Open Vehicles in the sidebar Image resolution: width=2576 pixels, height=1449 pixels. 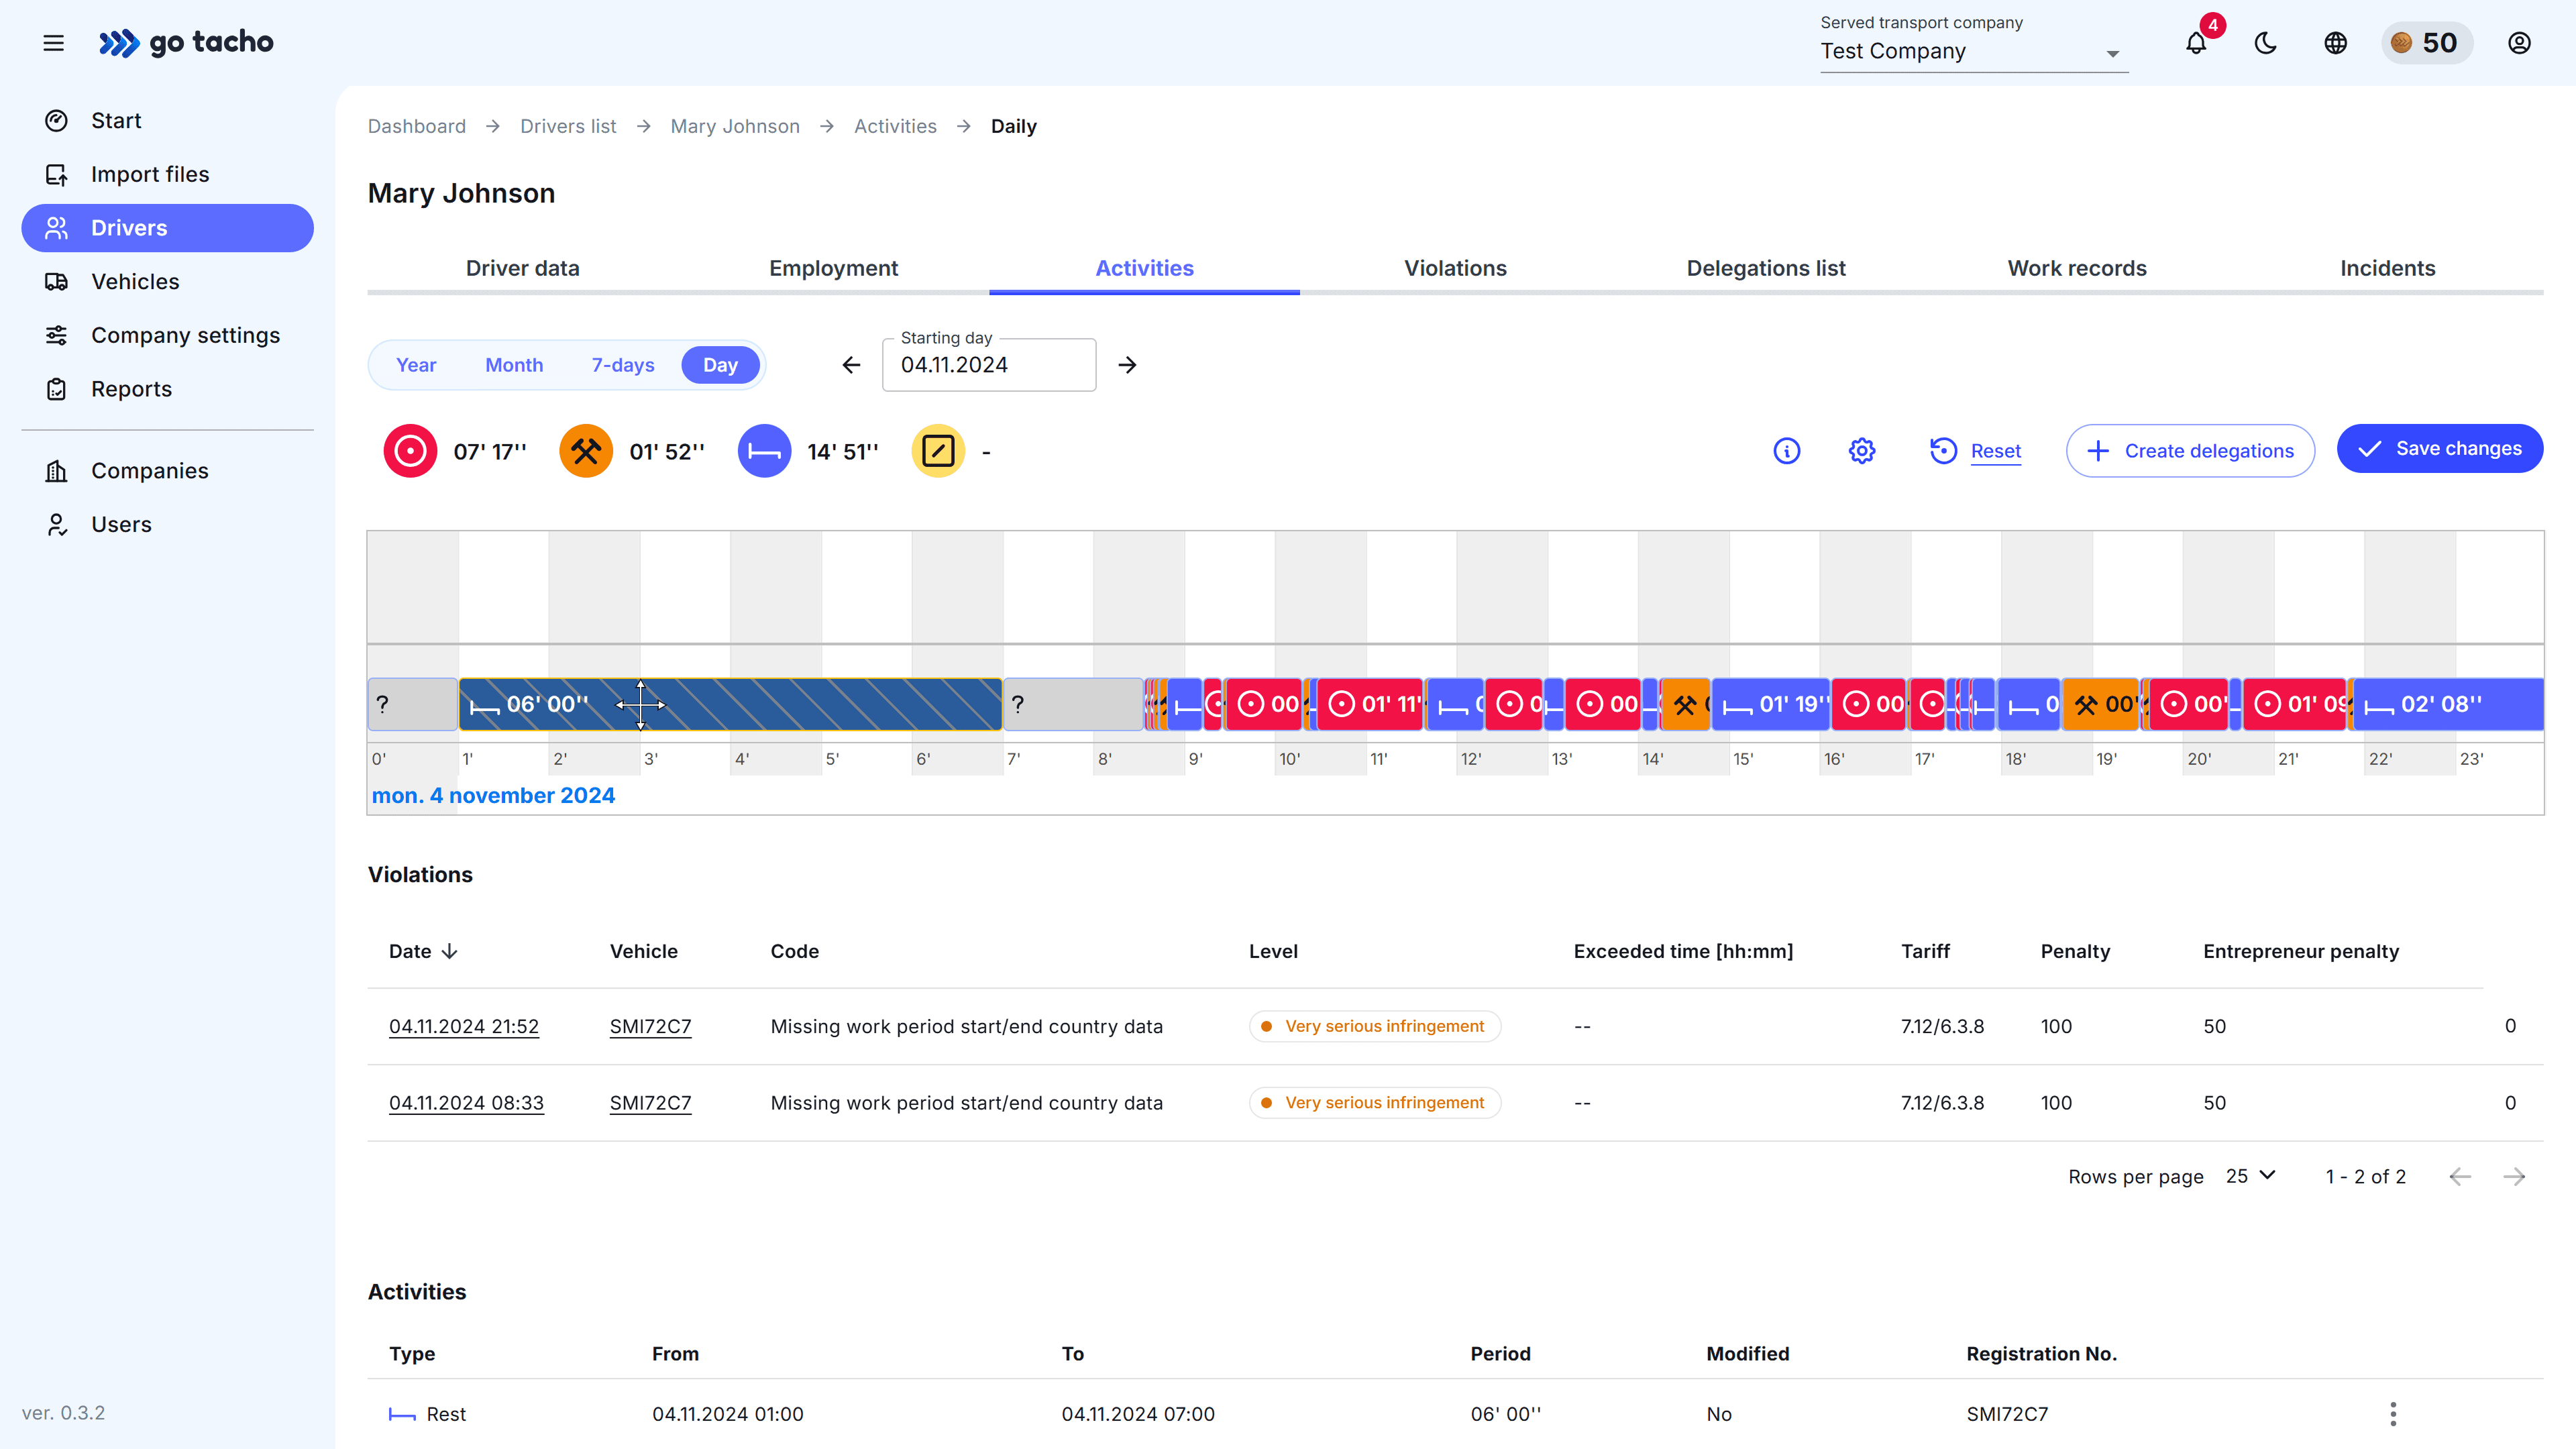[135, 282]
